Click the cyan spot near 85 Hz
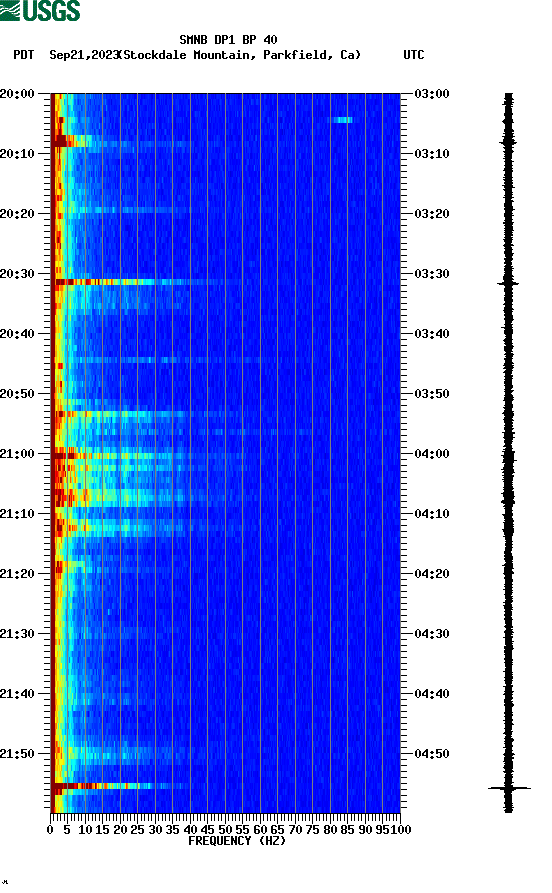Image resolution: width=552 pixels, height=893 pixels. point(343,120)
